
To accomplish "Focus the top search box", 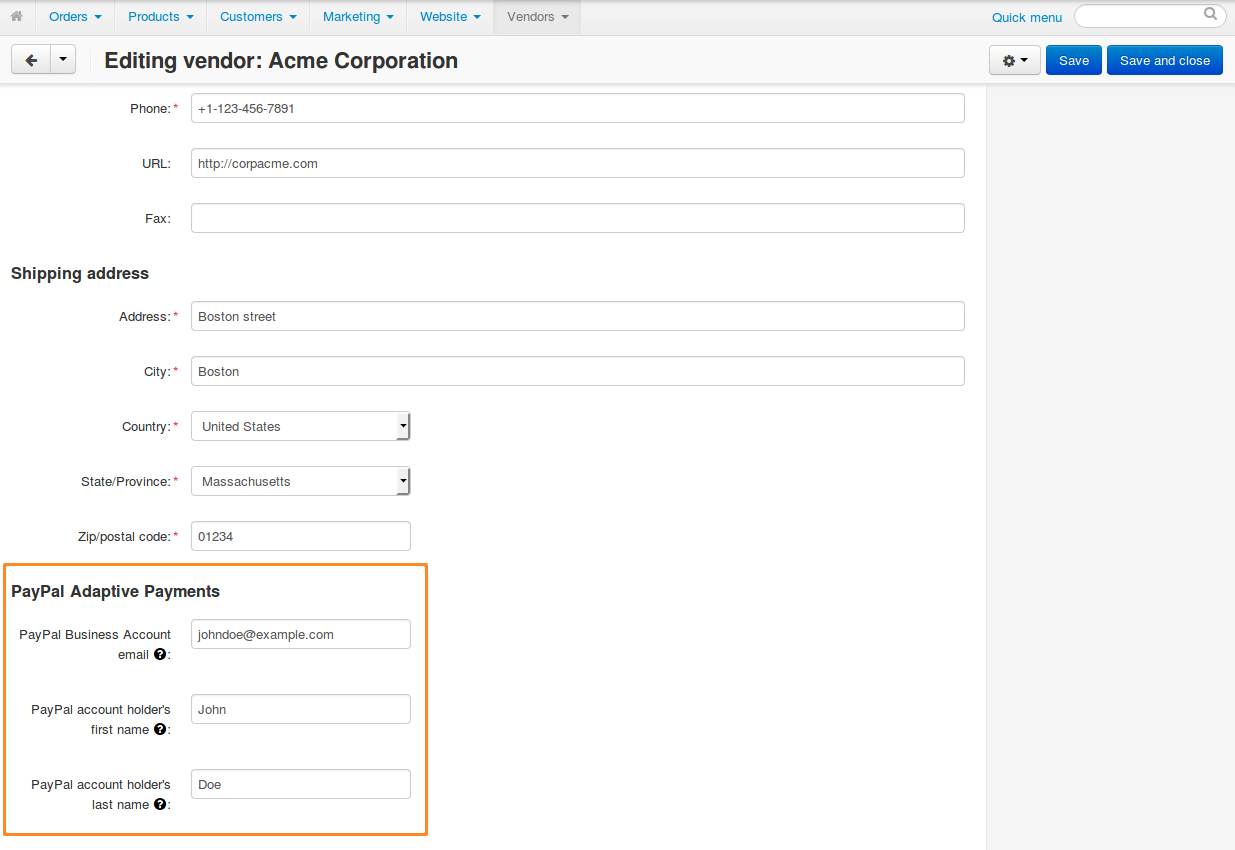I will (x=1148, y=16).
